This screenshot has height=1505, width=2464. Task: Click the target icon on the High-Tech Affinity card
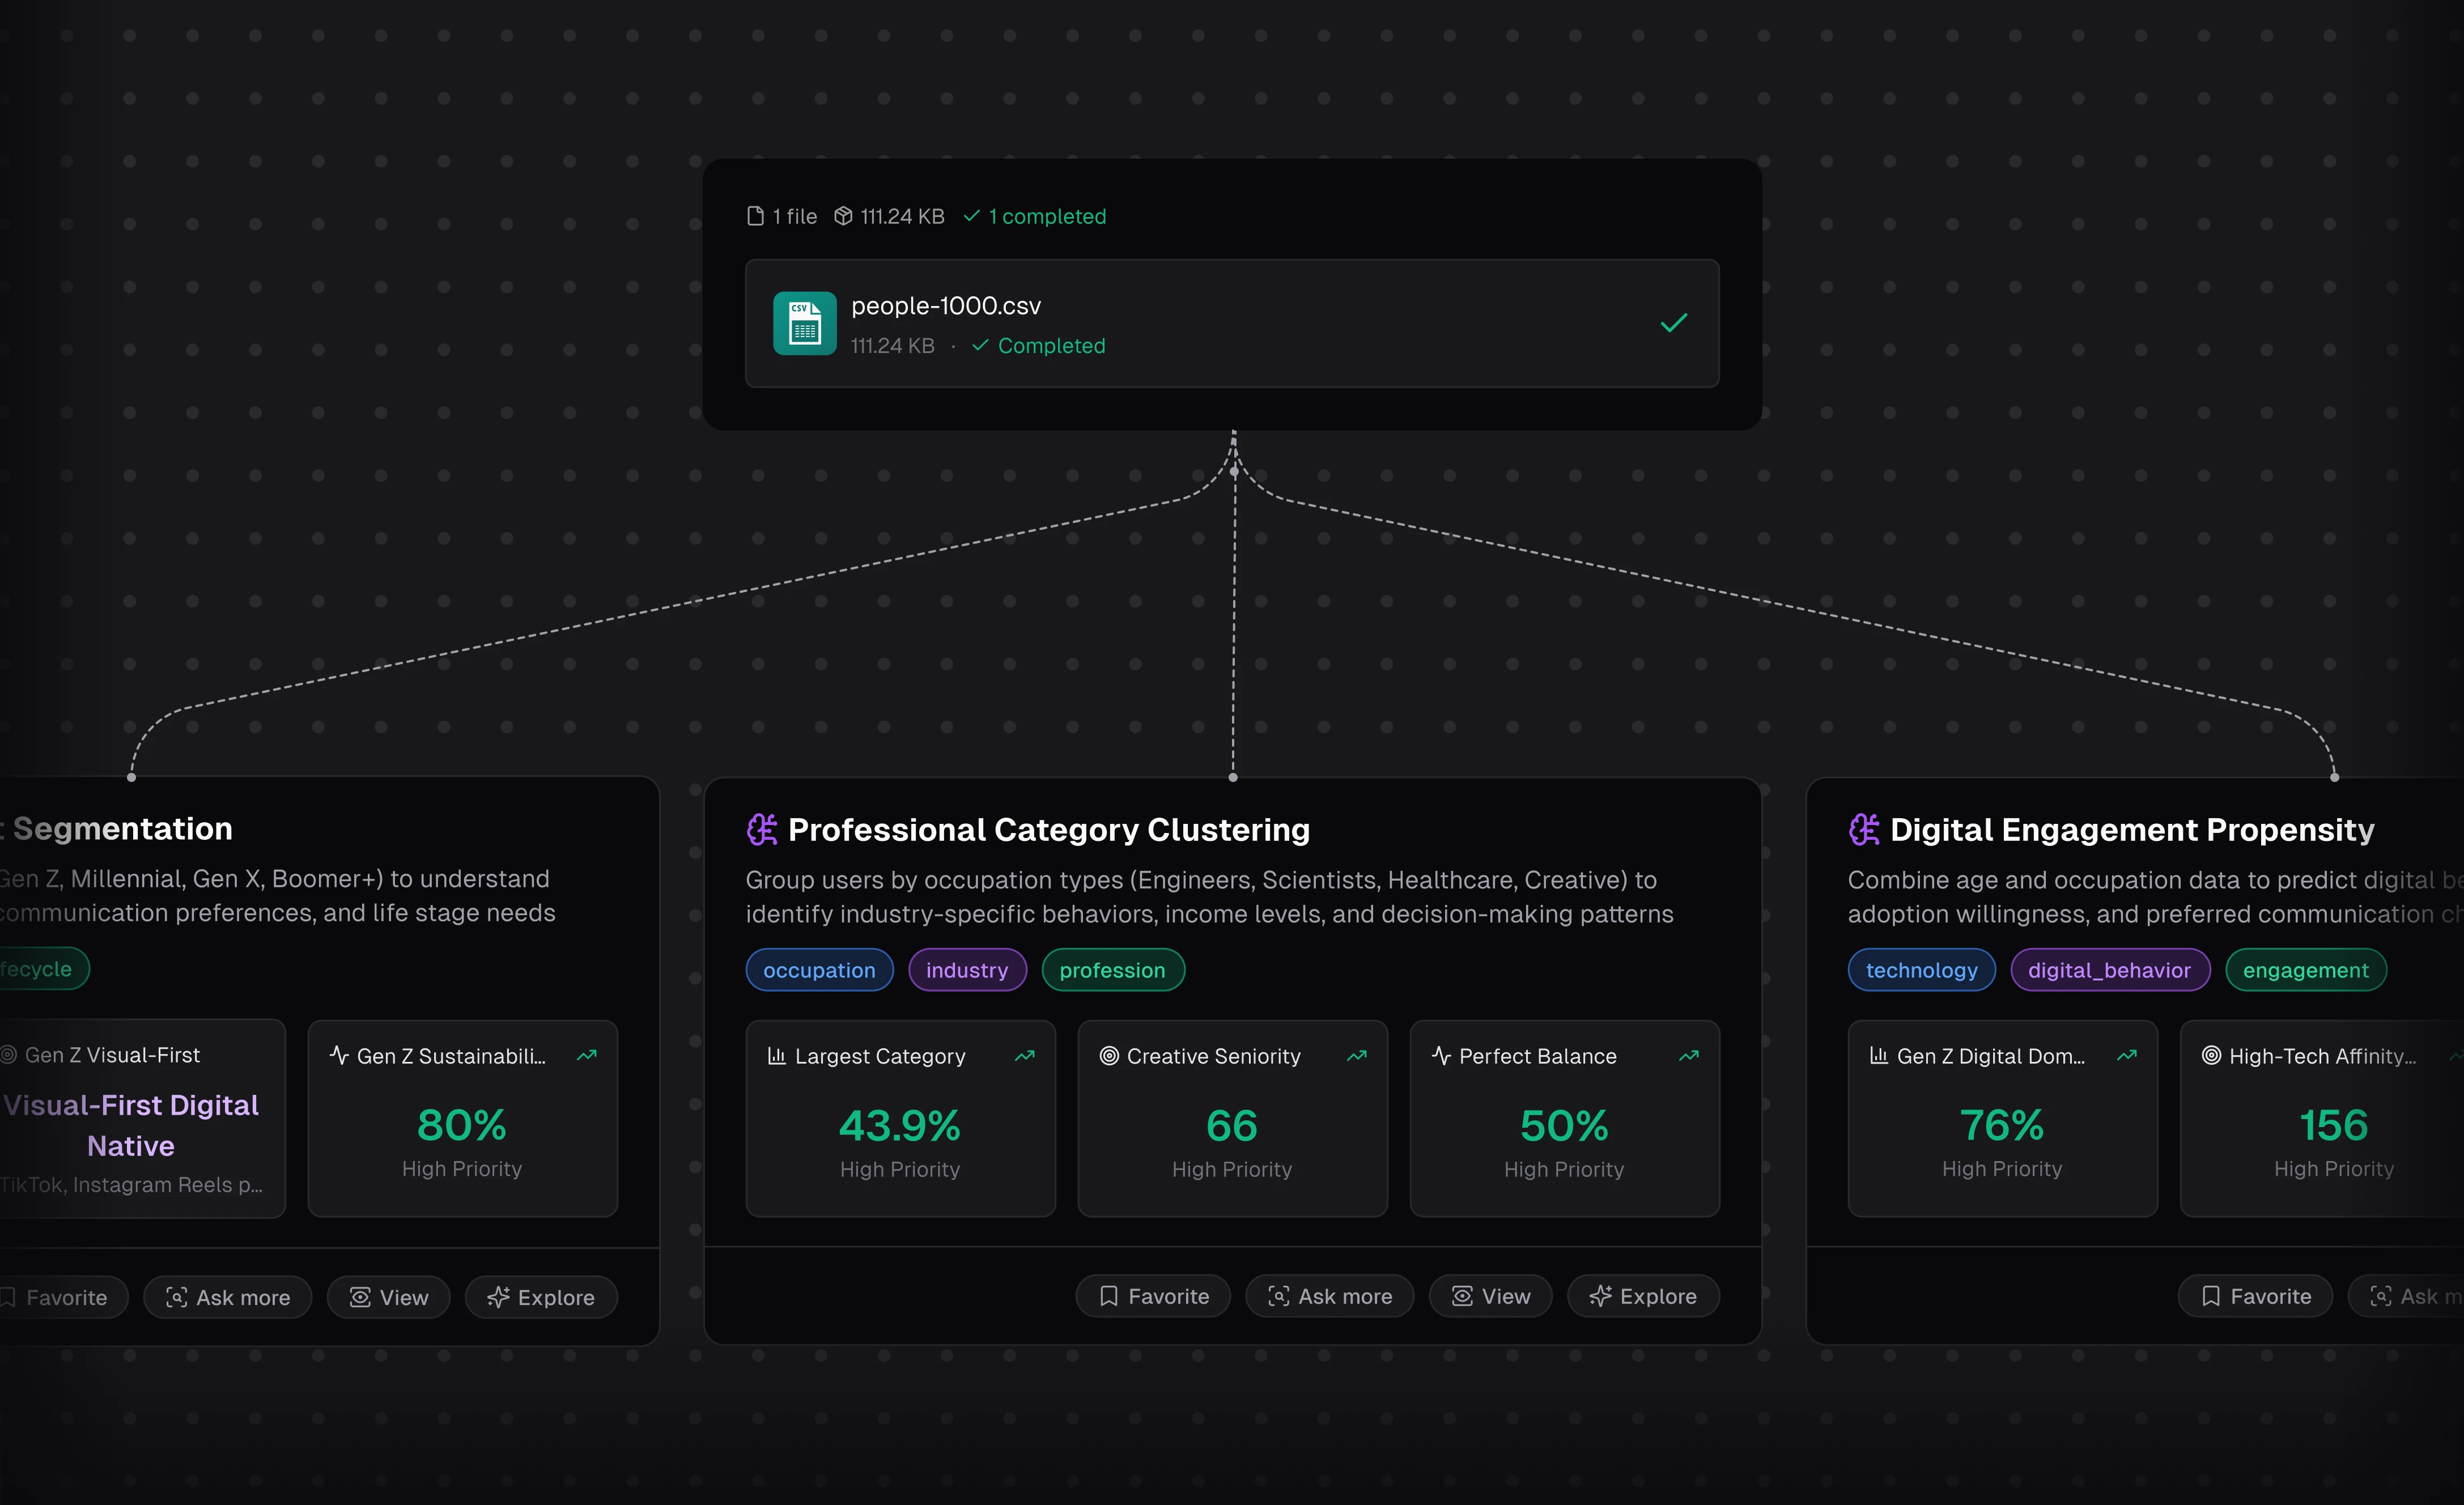click(2211, 1056)
